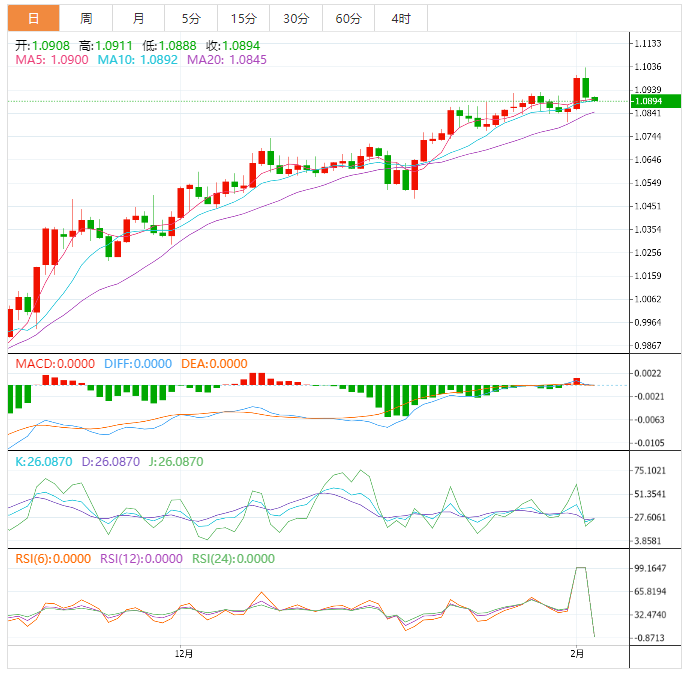Select the MA10 indicator label

click(x=137, y=60)
